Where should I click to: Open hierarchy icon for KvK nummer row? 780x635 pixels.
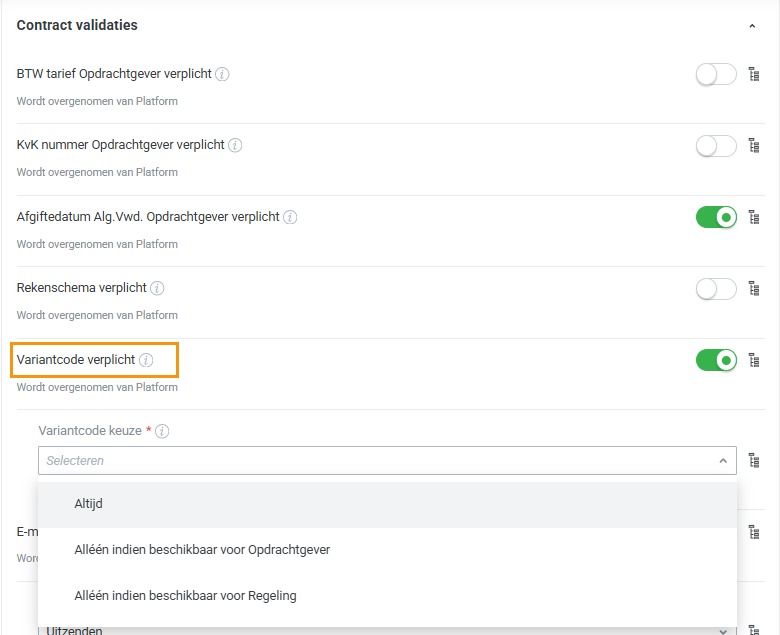[x=755, y=146]
